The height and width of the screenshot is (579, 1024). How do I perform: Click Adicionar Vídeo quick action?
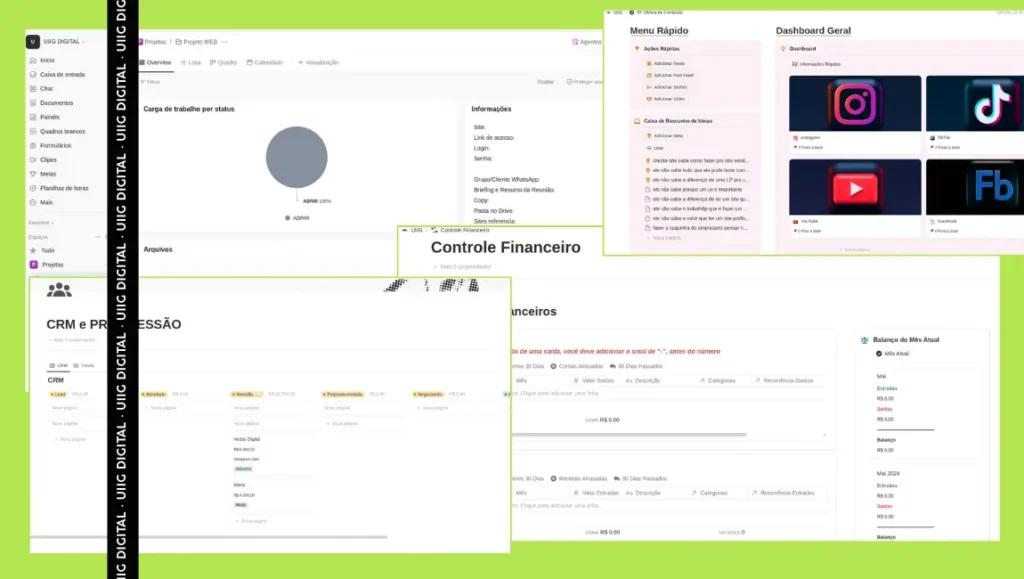(665, 99)
